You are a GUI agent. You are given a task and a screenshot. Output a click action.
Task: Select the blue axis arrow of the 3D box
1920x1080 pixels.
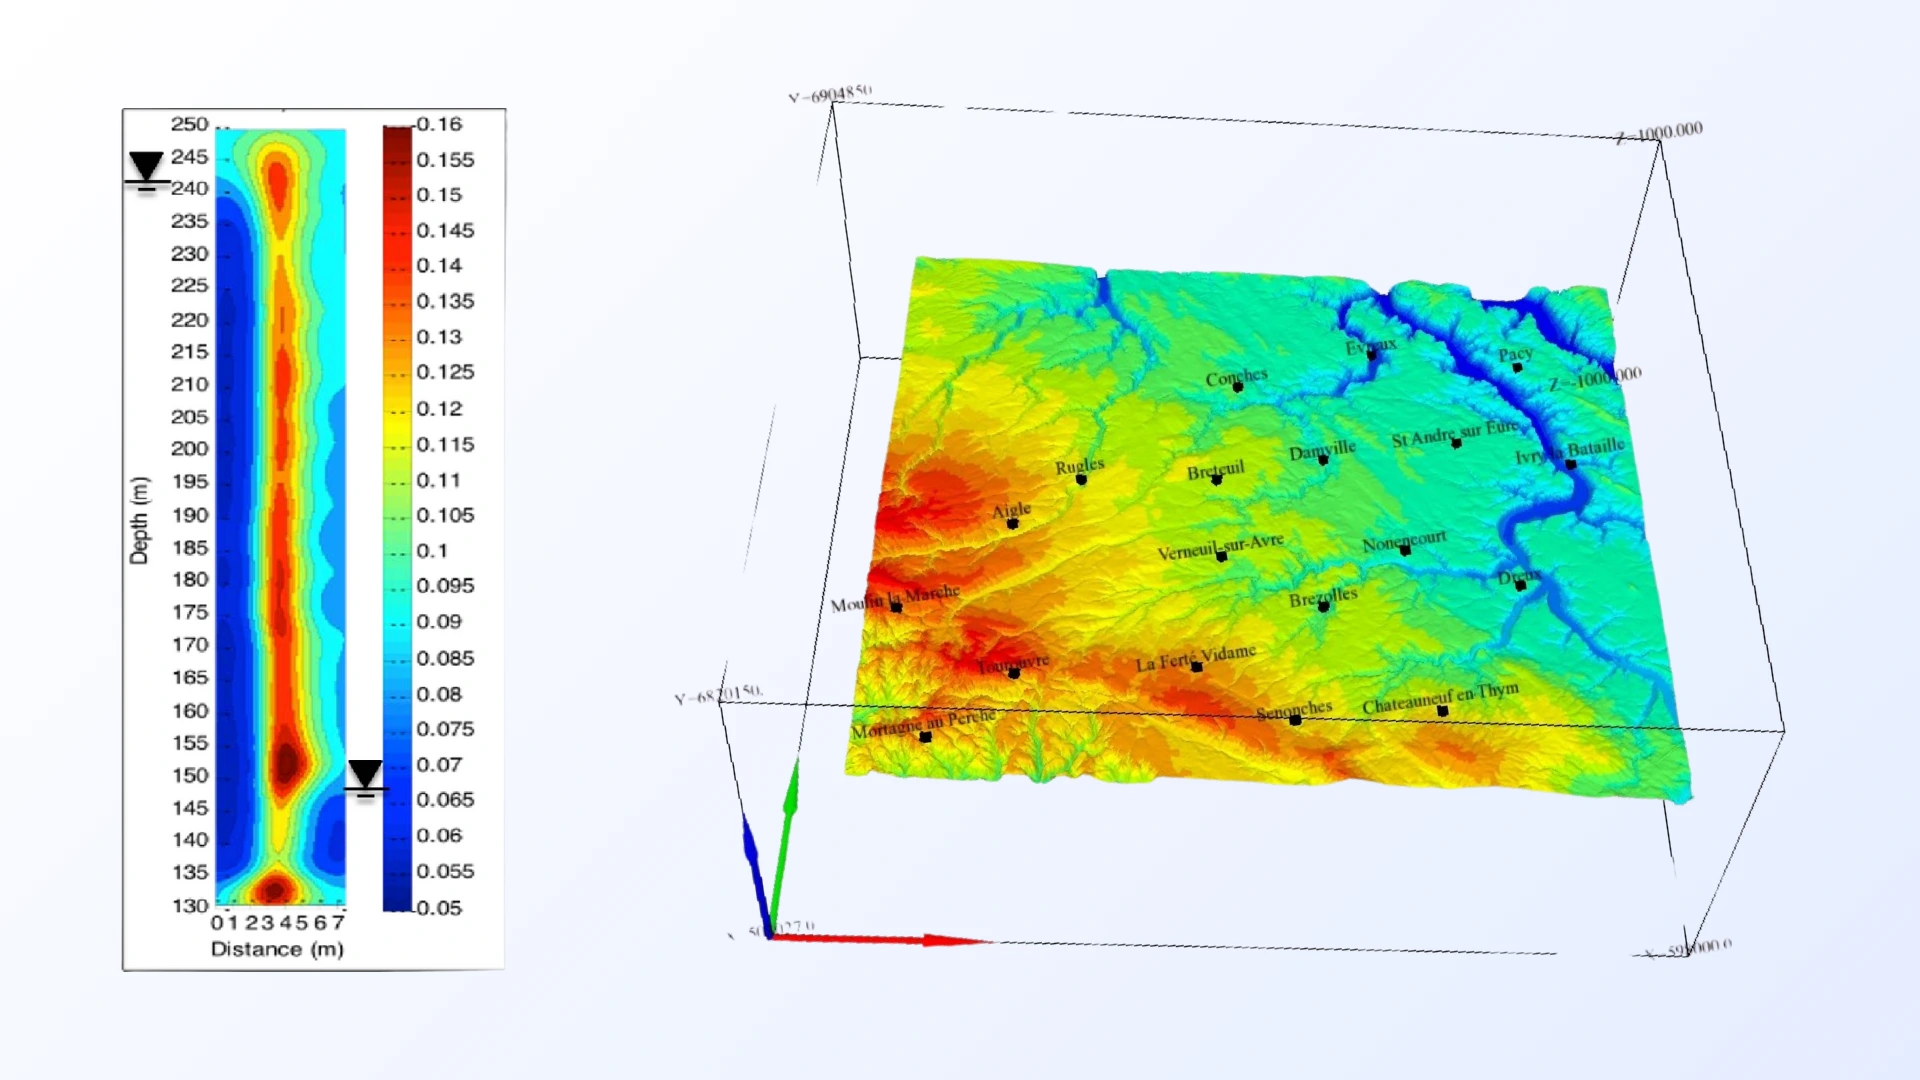point(757,875)
